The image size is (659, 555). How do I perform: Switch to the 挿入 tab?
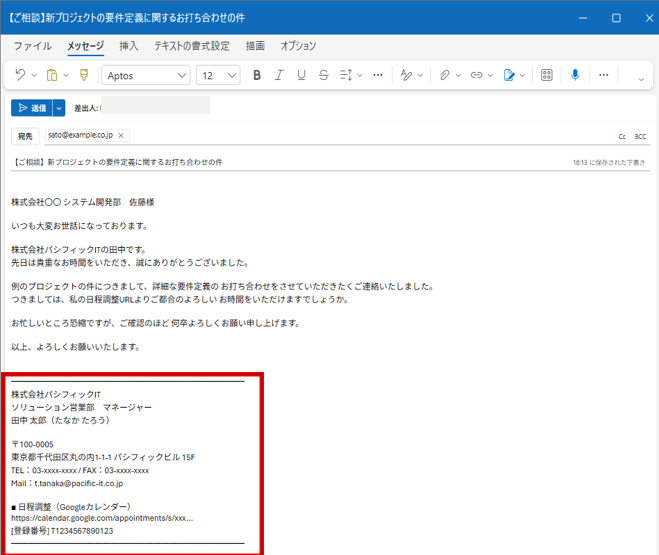click(x=129, y=46)
